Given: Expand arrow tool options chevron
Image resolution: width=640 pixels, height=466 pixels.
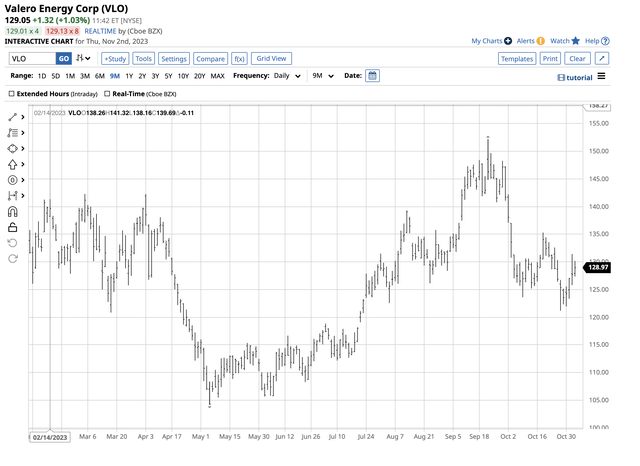Looking at the screenshot, I should pos(23,164).
